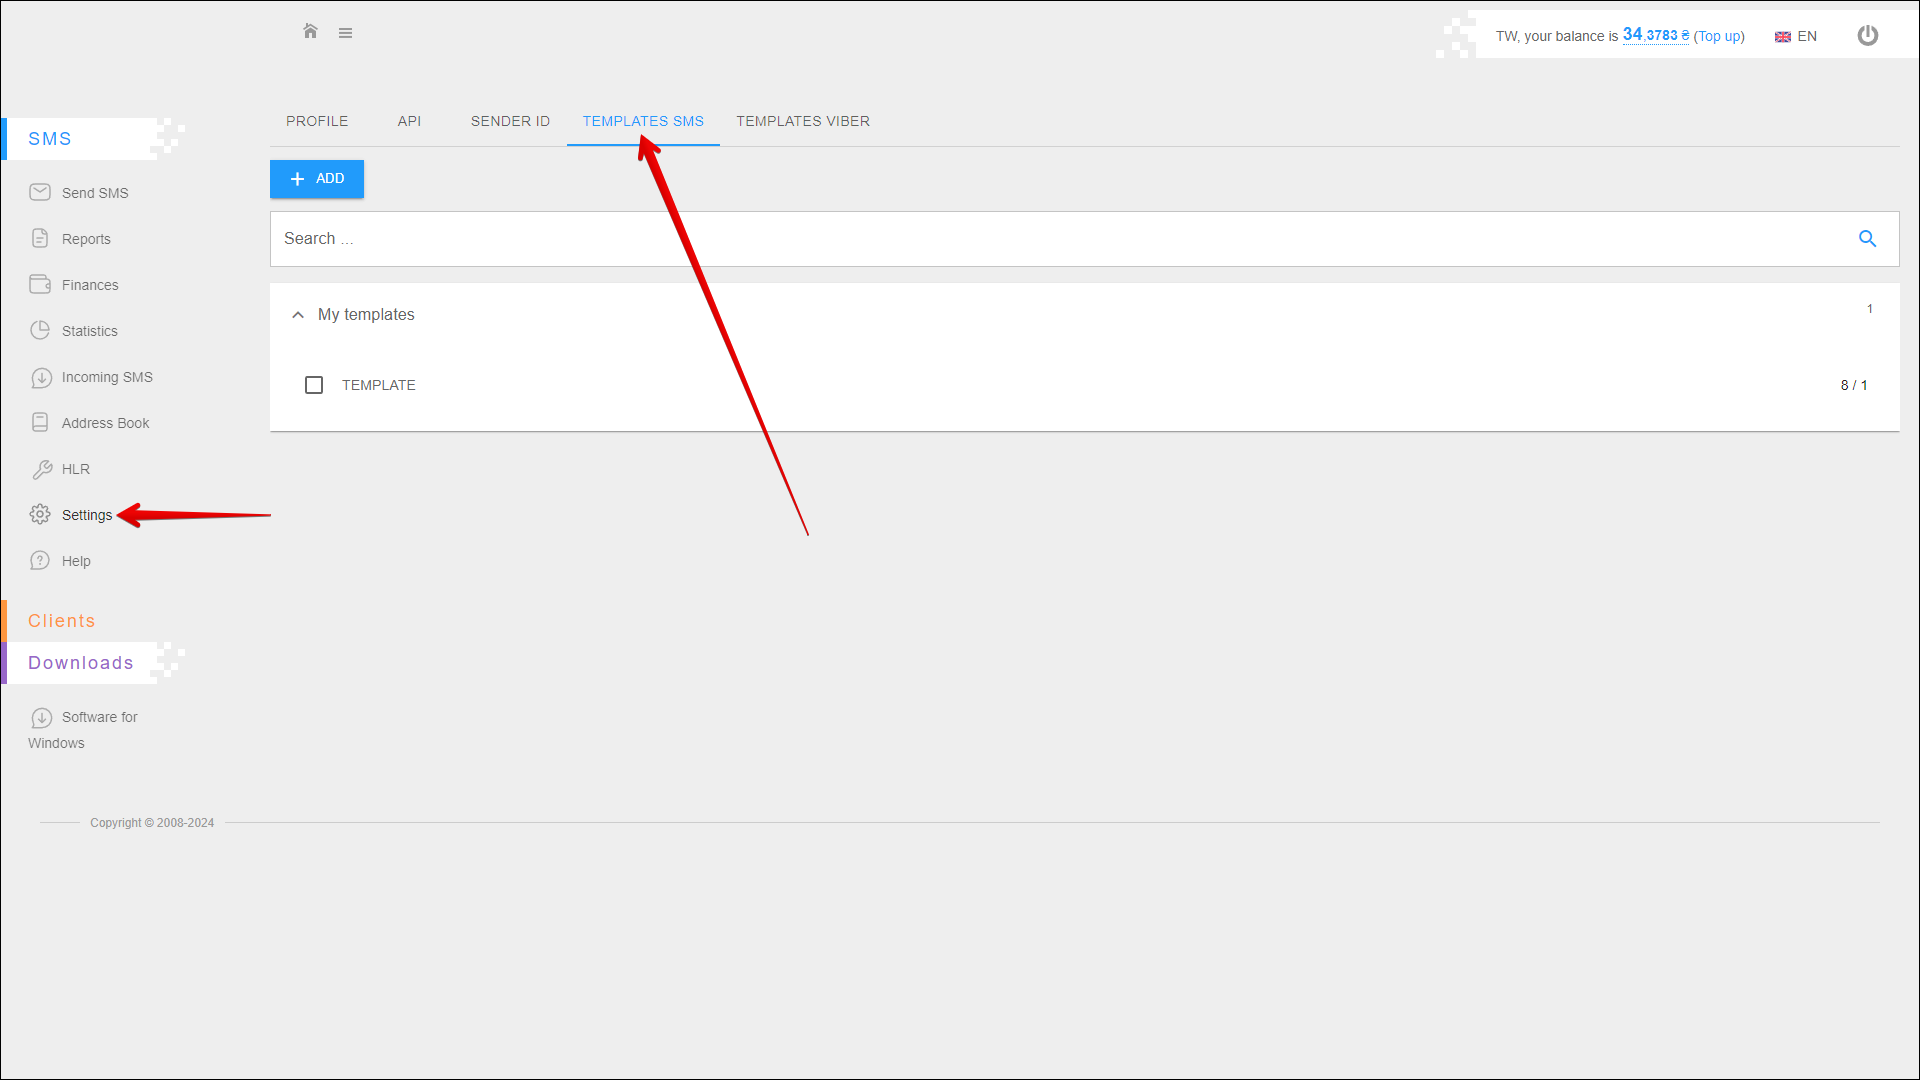Switch to the Templates Viber tab

[802, 122]
